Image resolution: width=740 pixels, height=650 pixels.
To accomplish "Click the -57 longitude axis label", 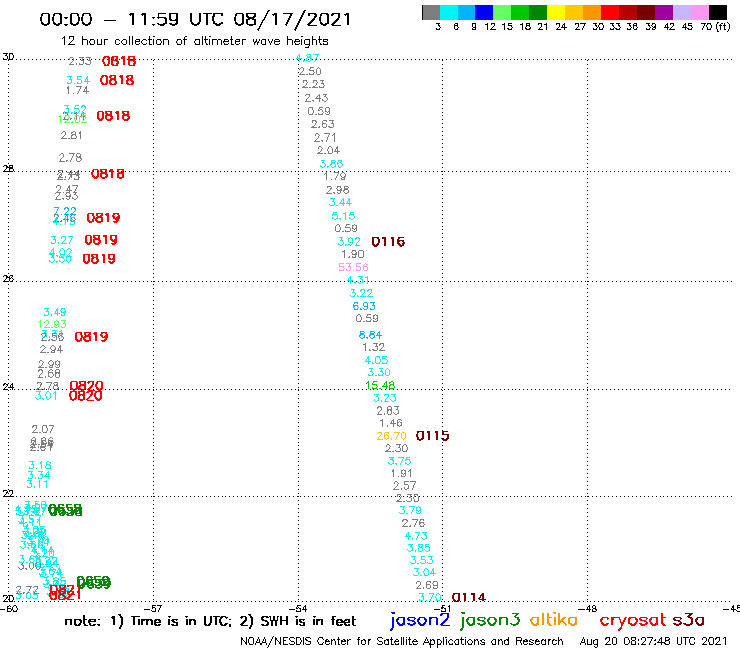I will (x=153, y=609).
